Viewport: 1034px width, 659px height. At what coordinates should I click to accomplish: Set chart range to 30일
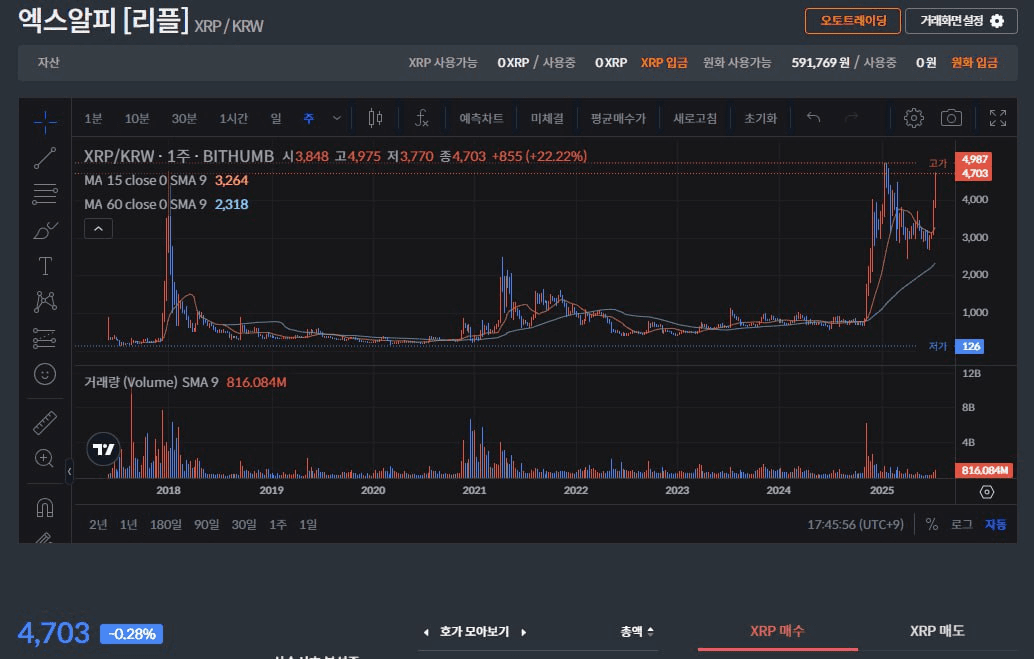pyautogui.click(x=244, y=524)
